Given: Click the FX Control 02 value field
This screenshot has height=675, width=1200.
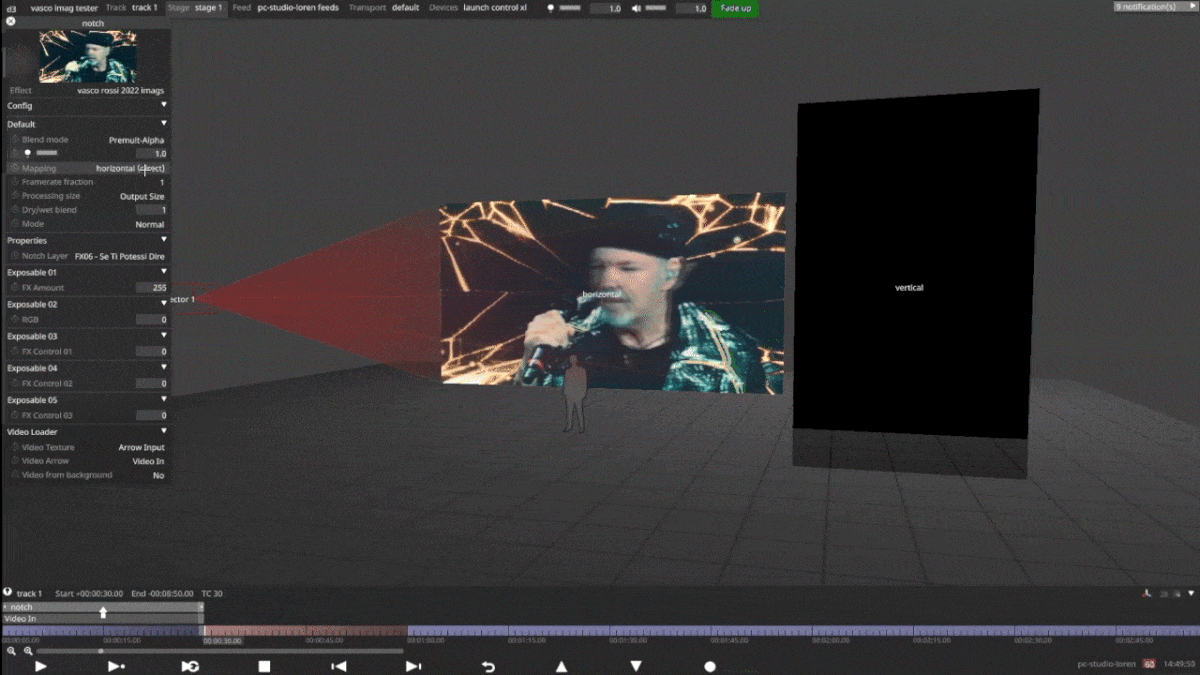Looking at the screenshot, I should [152, 383].
